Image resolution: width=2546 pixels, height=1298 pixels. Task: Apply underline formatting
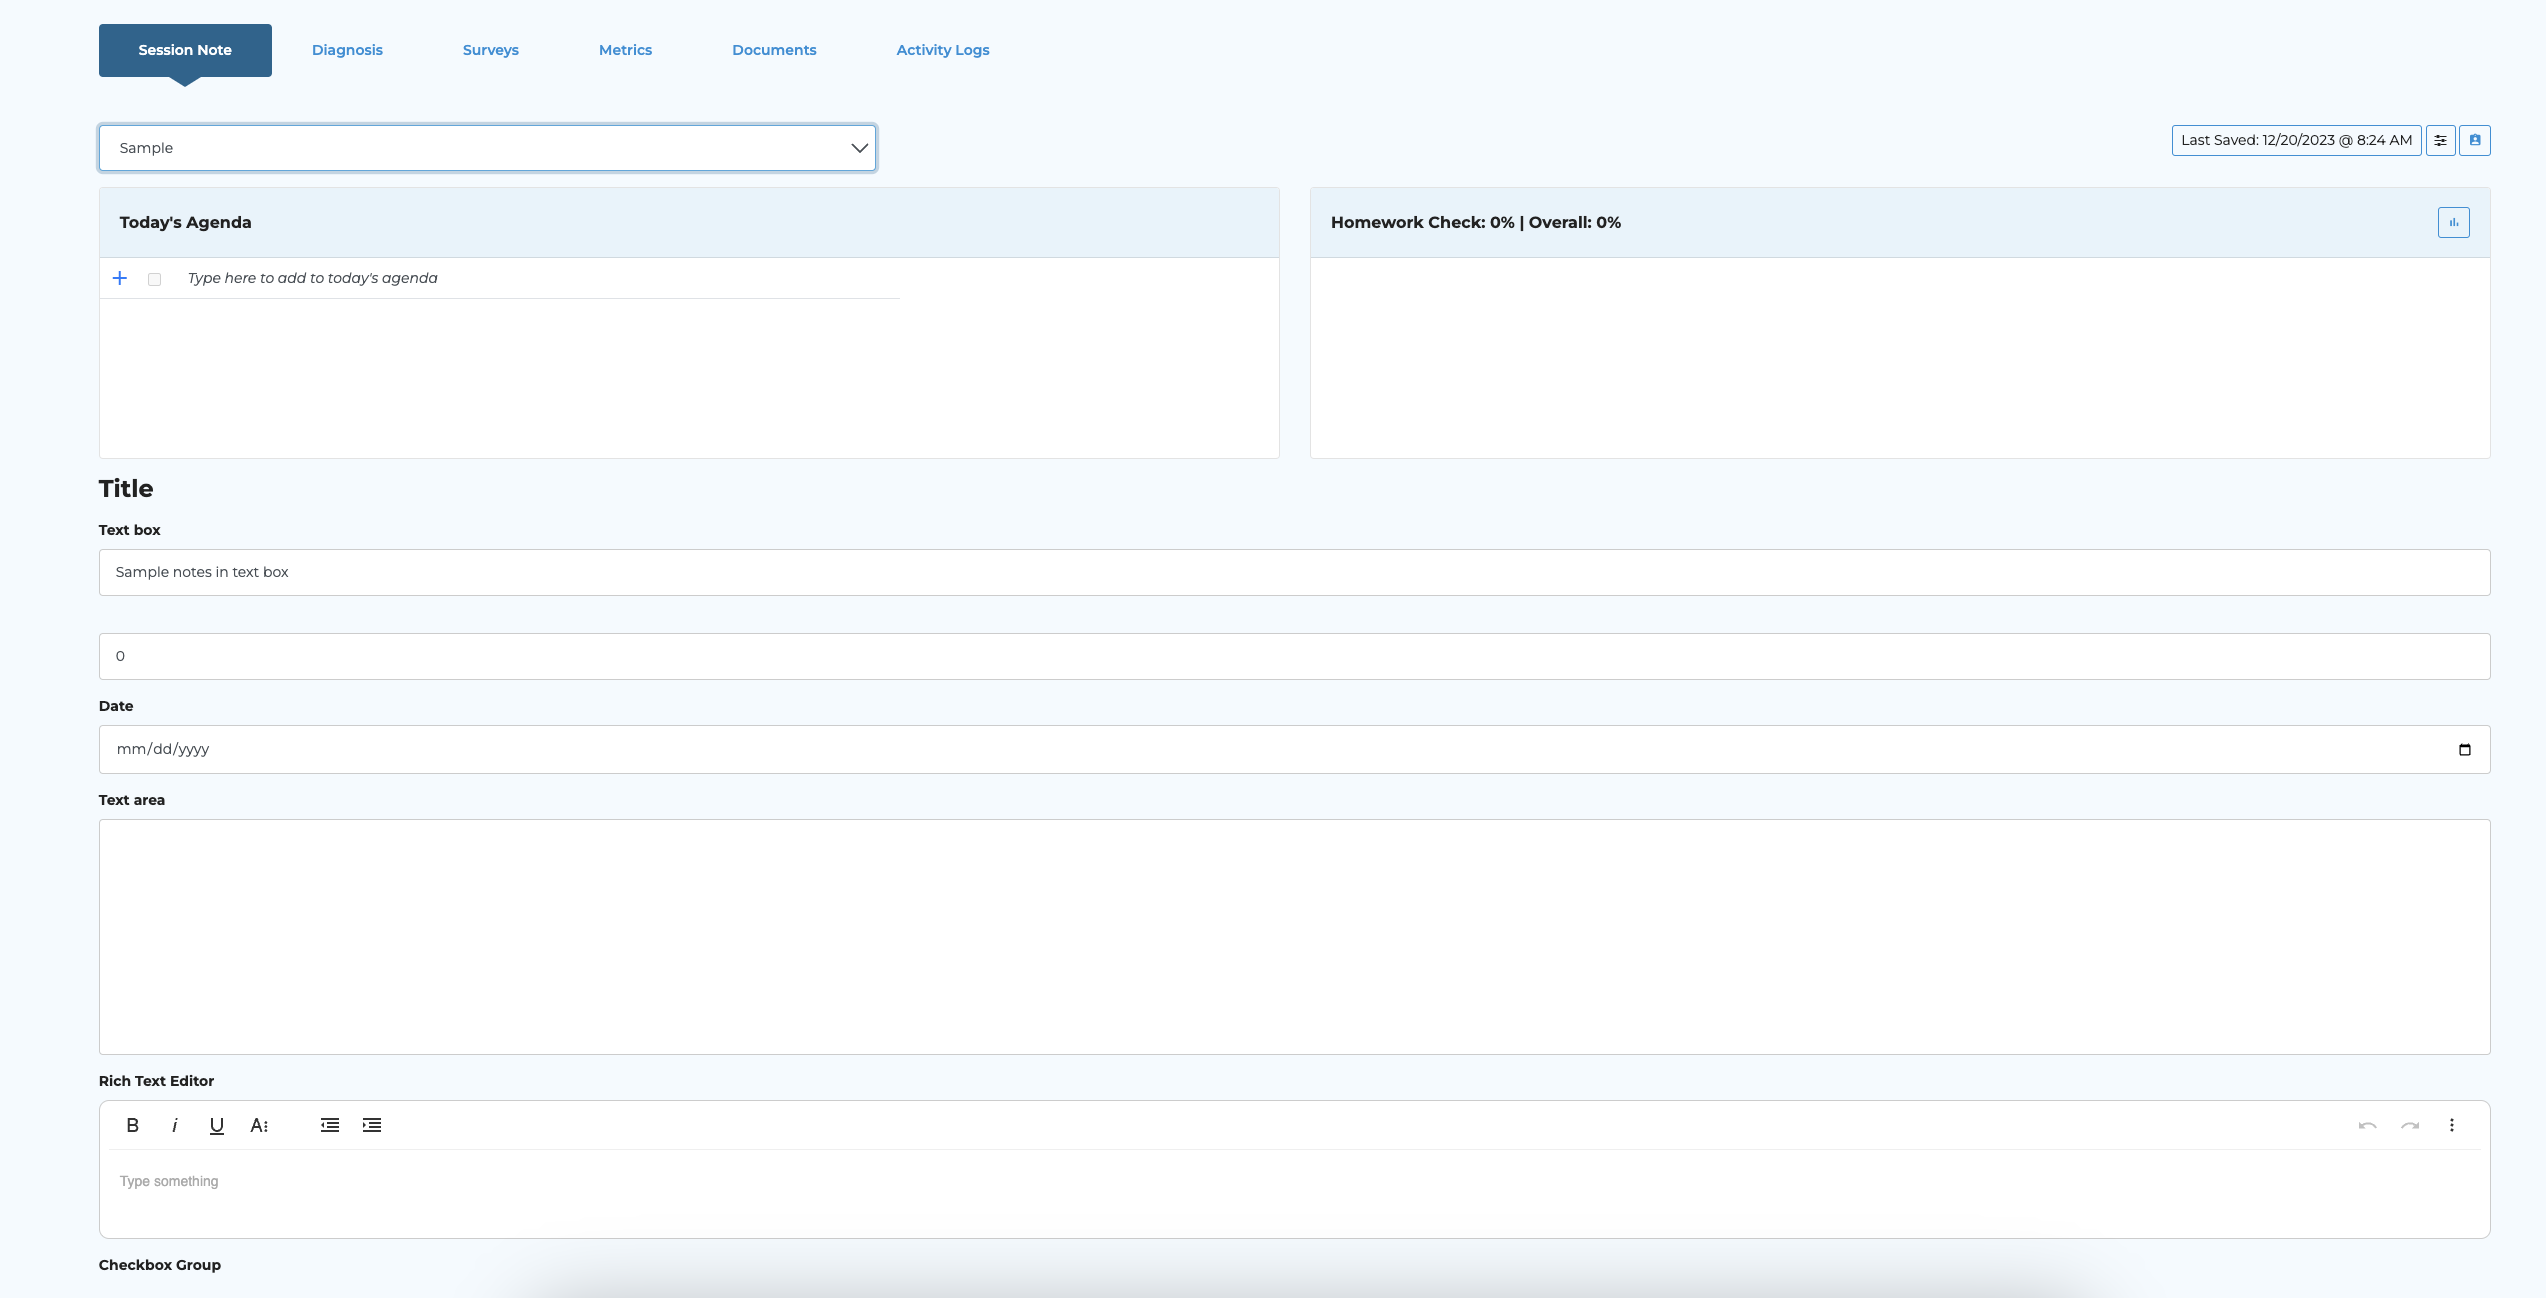(x=216, y=1125)
